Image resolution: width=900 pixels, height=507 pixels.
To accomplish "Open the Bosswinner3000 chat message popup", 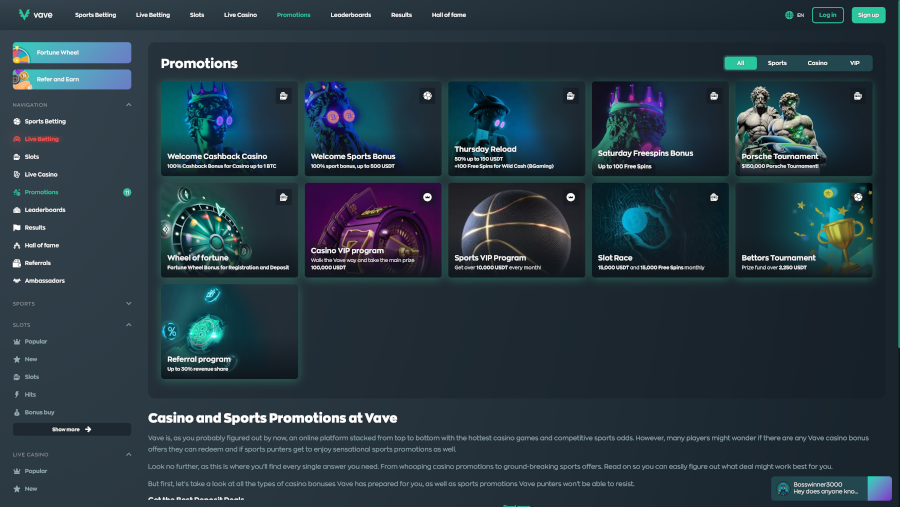I will pyautogui.click(x=831, y=489).
